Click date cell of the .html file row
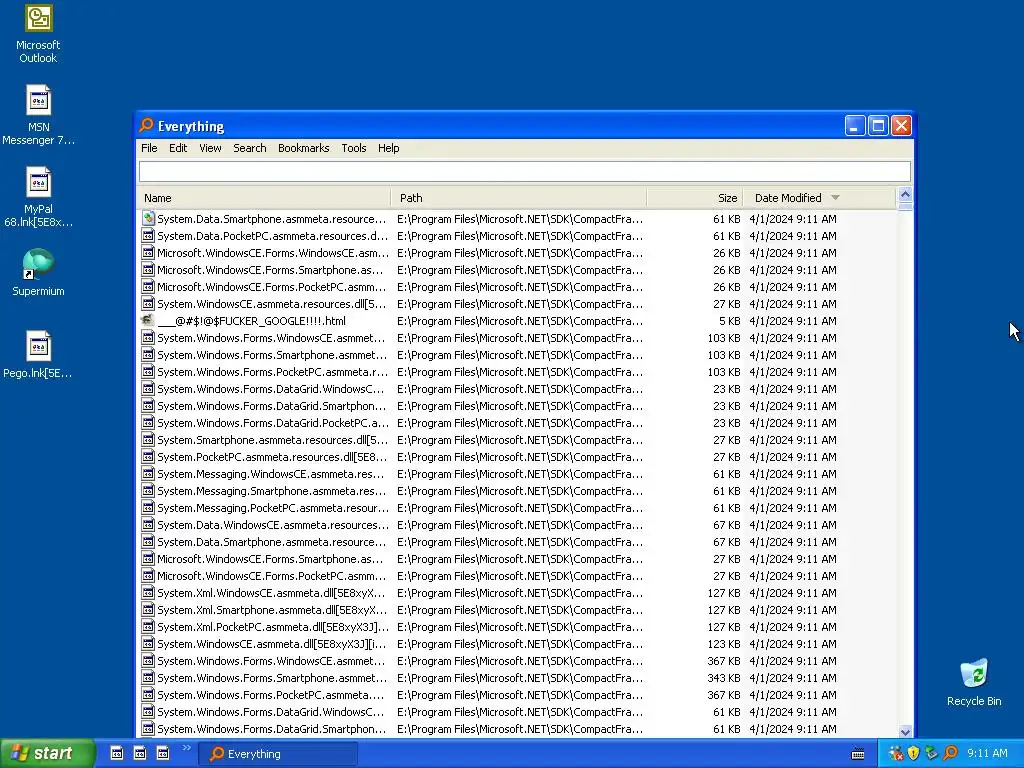1024x768 pixels. point(793,321)
